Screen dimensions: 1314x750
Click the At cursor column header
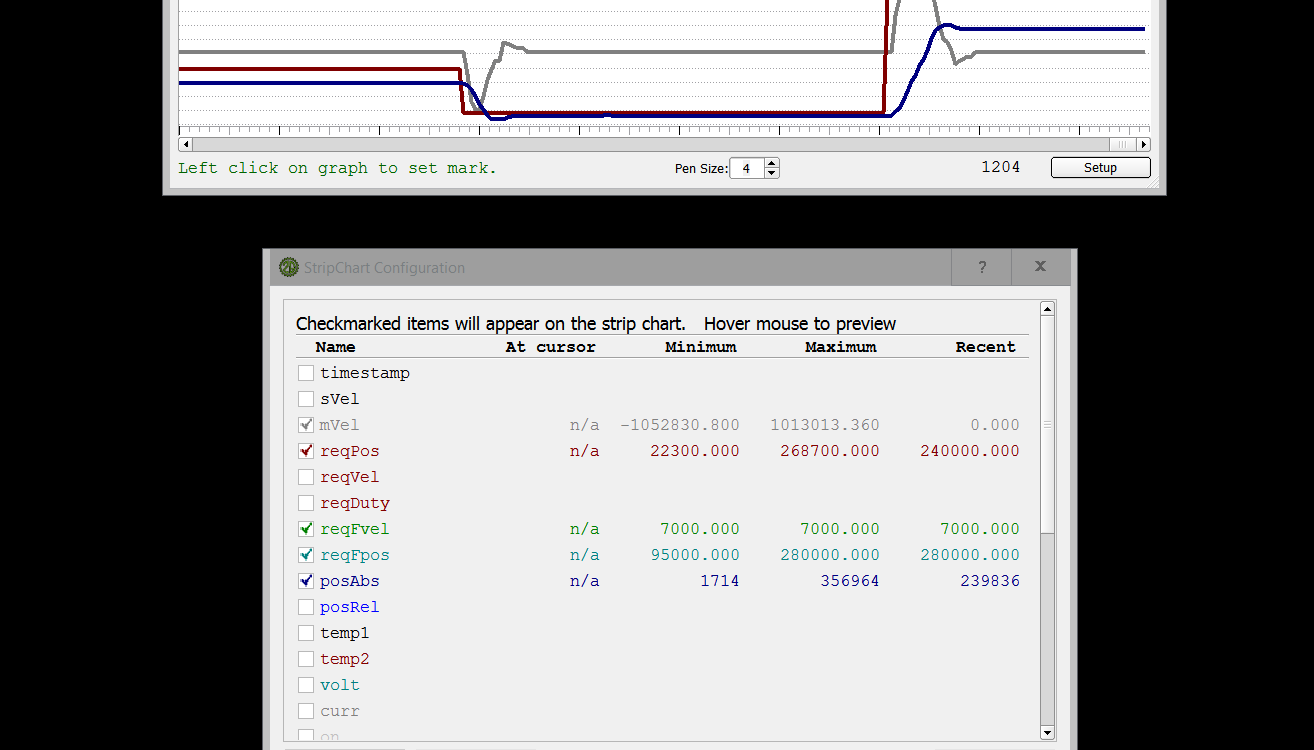click(x=550, y=347)
